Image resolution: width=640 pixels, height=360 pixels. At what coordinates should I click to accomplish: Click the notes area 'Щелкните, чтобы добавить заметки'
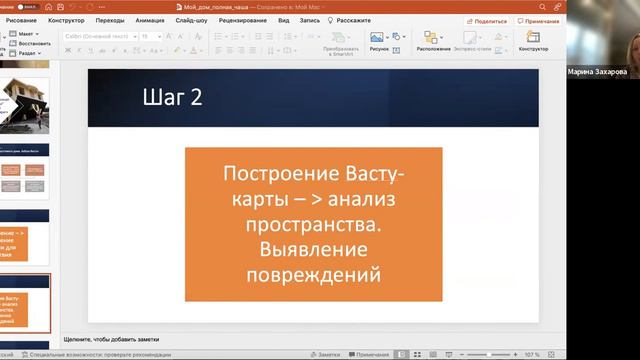[x=111, y=339]
